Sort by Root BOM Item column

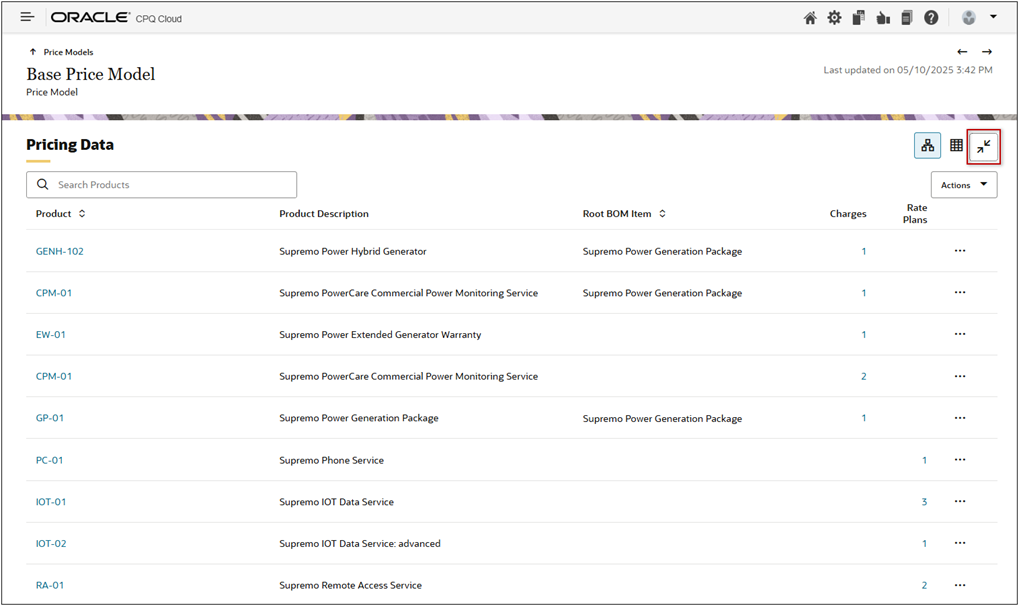(x=662, y=214)
